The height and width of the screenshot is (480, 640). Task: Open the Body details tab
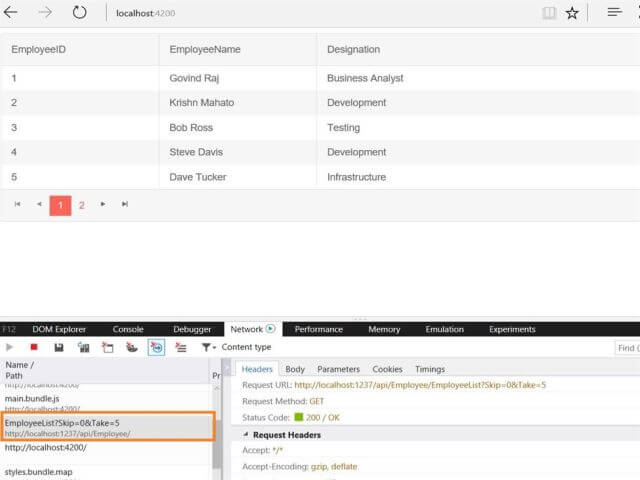tap(295, 369)
